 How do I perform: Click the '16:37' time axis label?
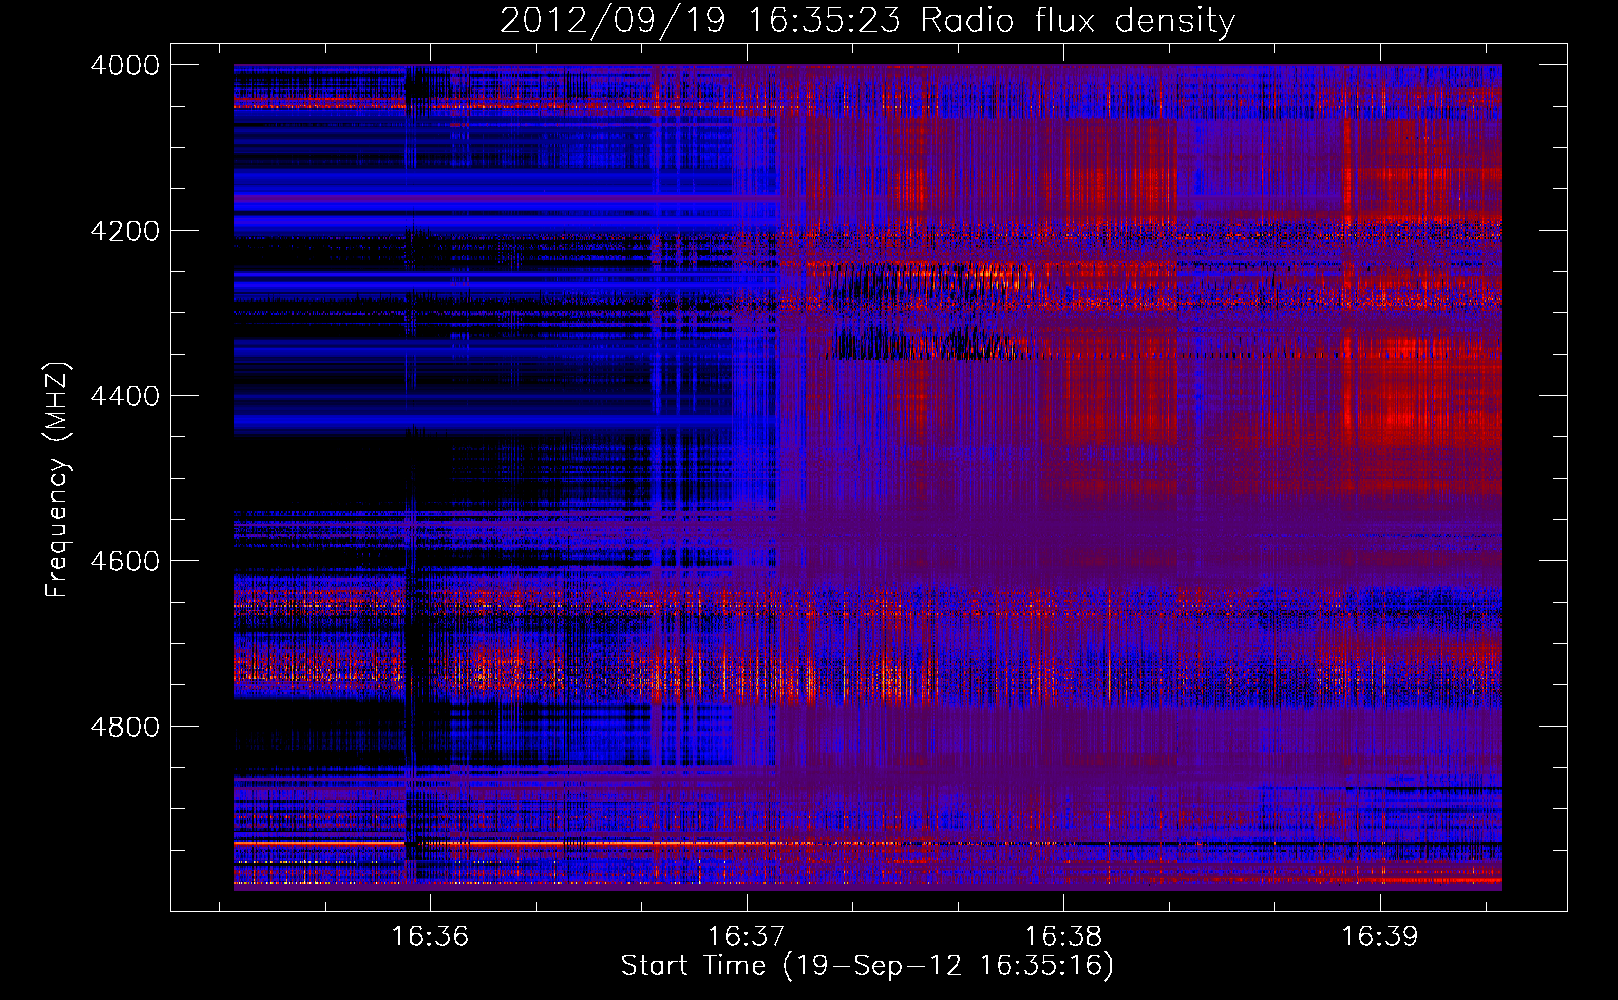[747, 936]
